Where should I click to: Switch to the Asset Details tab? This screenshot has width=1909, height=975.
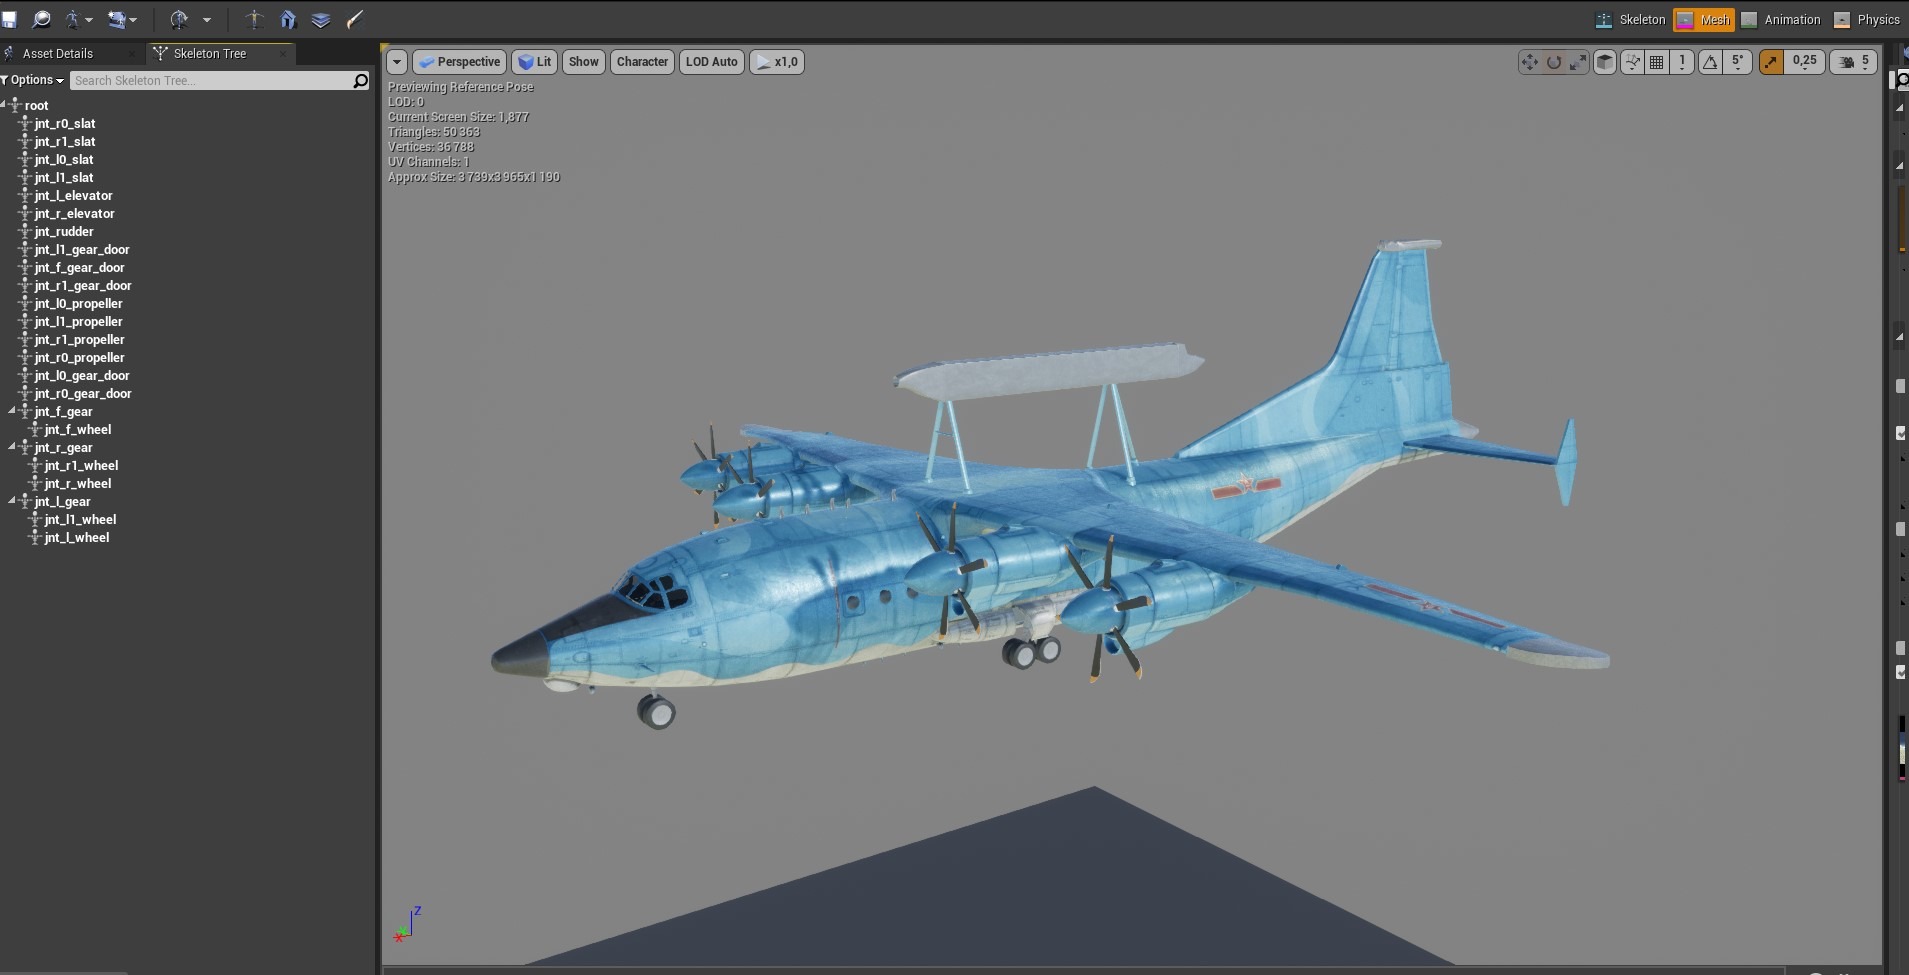pyautogui.click(x=58, y=54)
